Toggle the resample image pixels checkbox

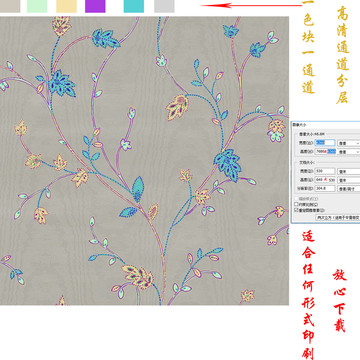[x=296, y=210]
